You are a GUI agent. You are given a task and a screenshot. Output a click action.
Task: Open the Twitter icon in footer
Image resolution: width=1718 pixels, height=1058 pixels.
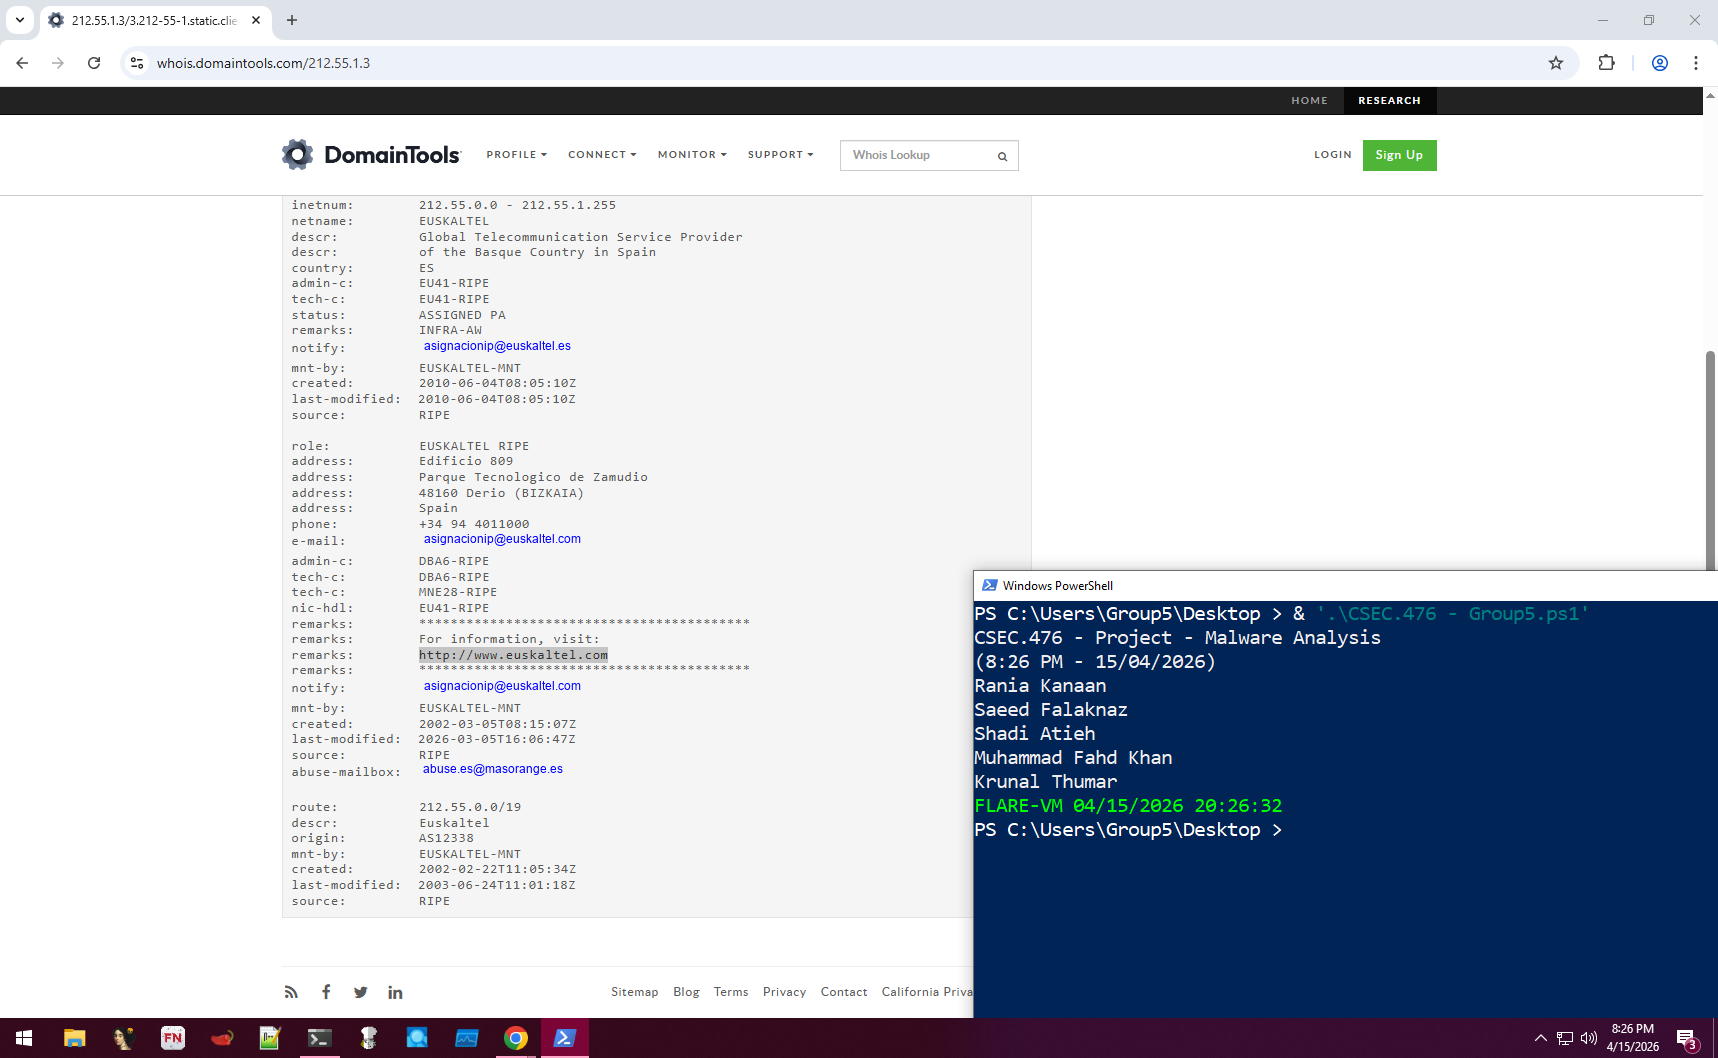point(360,992)
